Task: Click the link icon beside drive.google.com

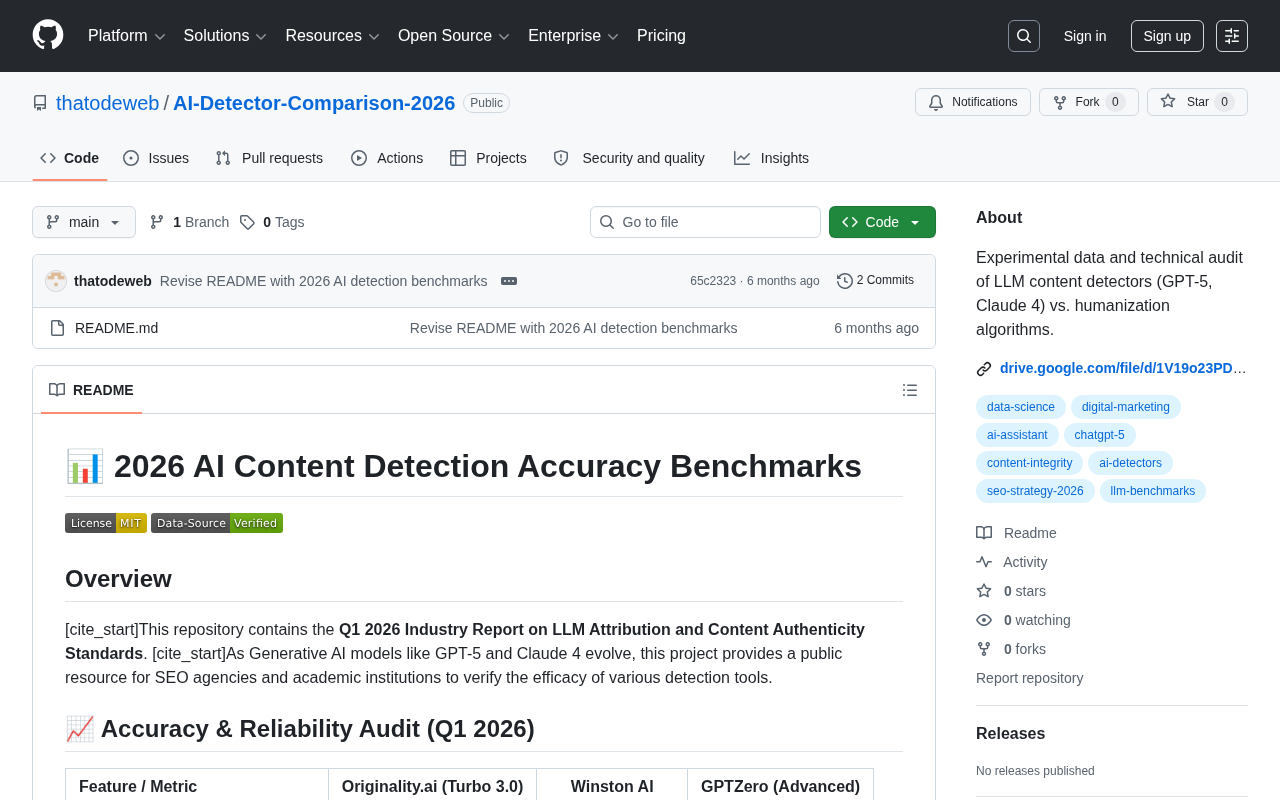Action: click(x=984, y=369)
